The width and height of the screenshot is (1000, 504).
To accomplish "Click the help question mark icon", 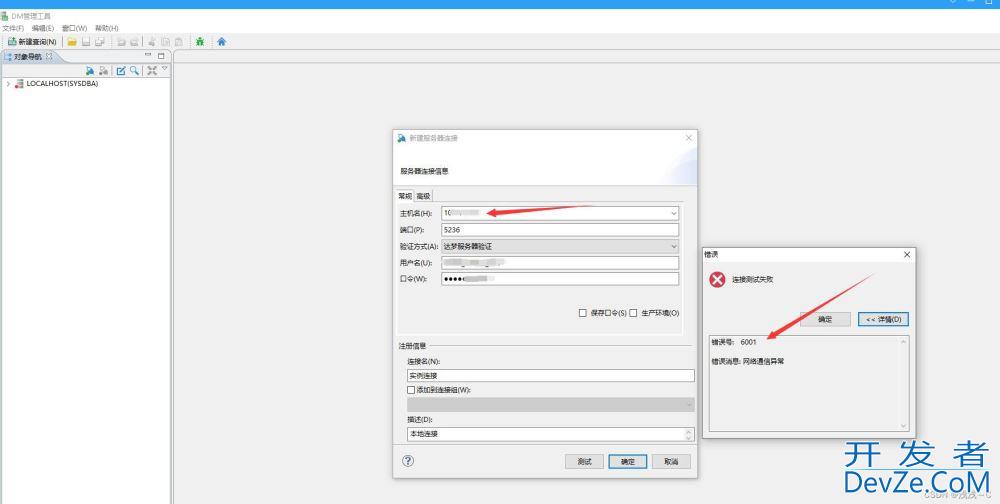I will (x=408, y=461).
